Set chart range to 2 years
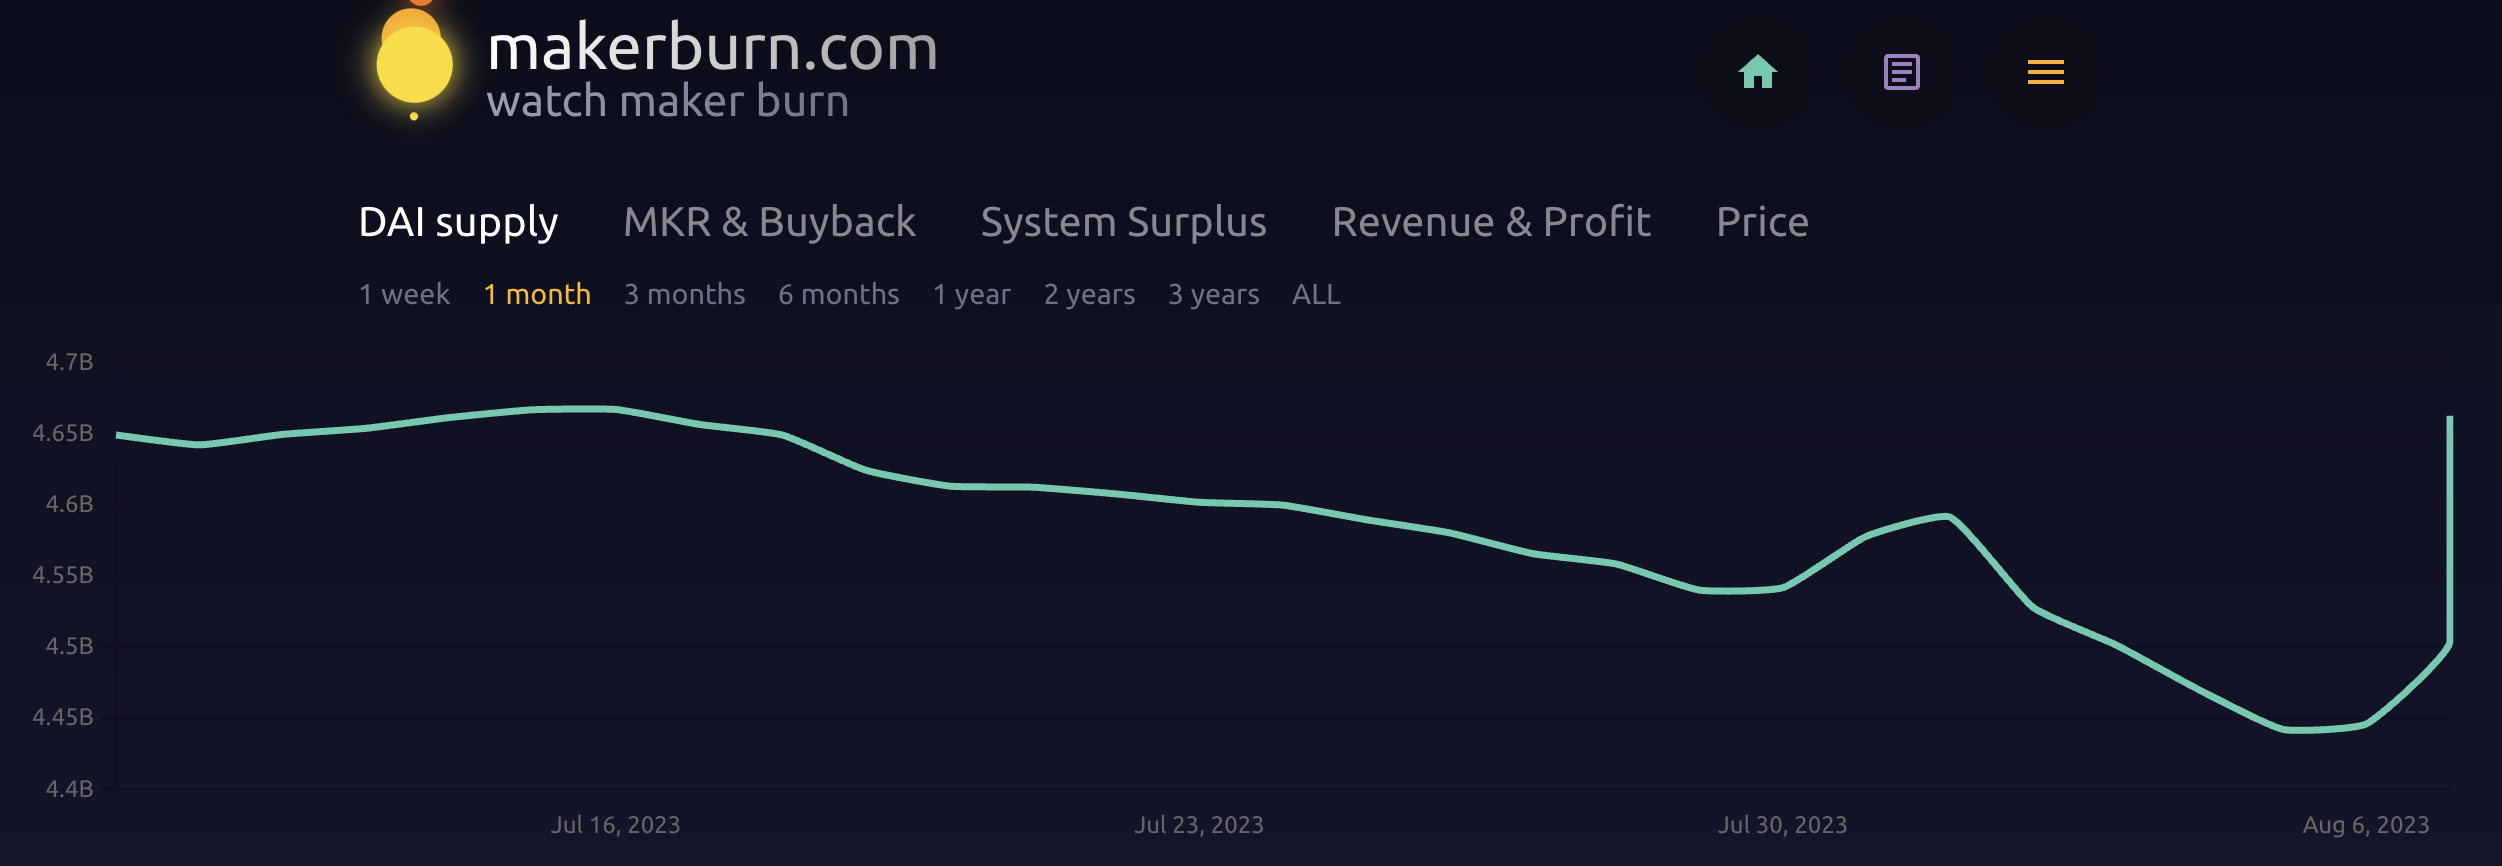 point(1089,294)
